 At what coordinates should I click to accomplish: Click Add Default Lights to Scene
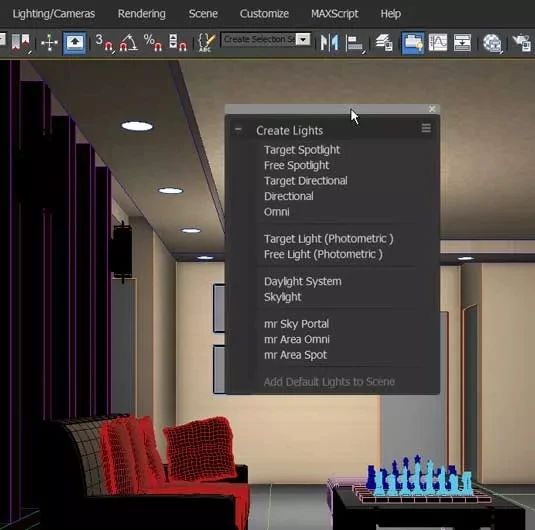[x=329, y=382]
